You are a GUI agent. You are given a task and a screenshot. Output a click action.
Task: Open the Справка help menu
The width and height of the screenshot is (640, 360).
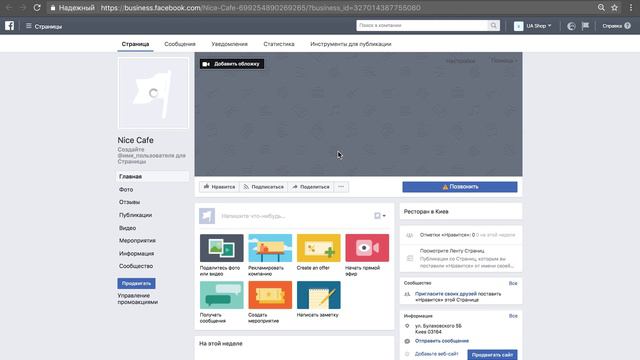click(616, 26)
